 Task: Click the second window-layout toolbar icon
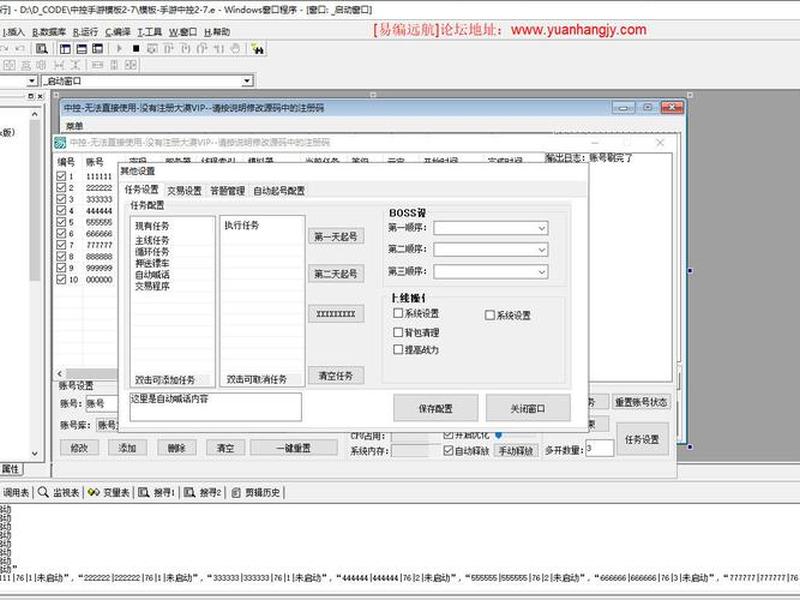tap(82, 48)
